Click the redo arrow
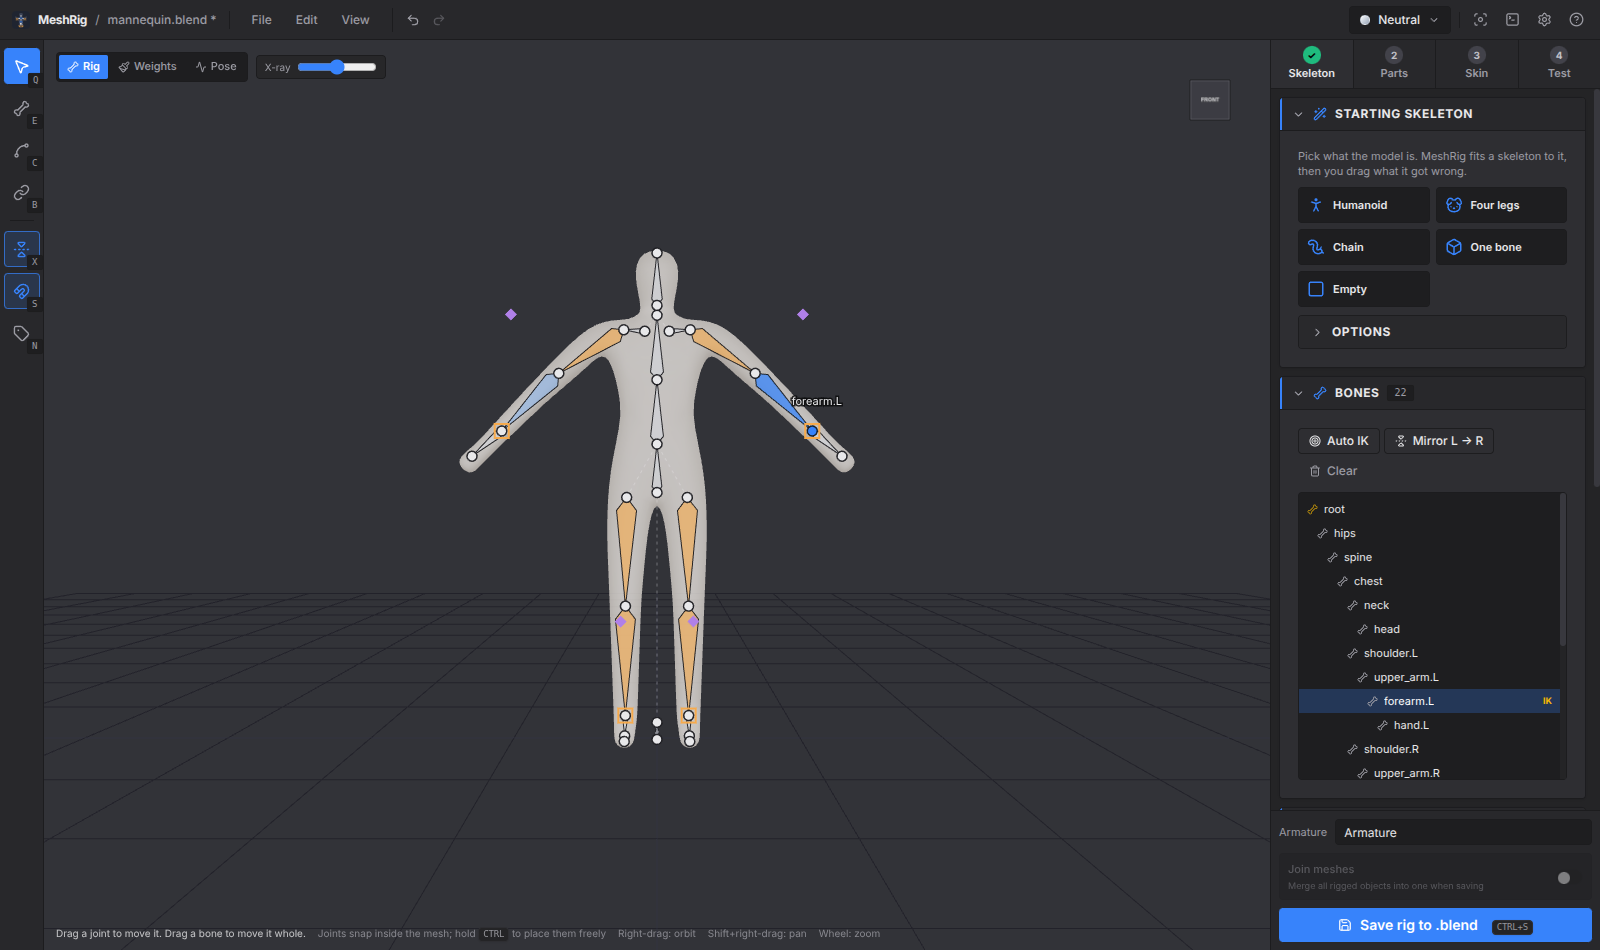This screenshot has width=1600, height=950. [x=439, y=20]
